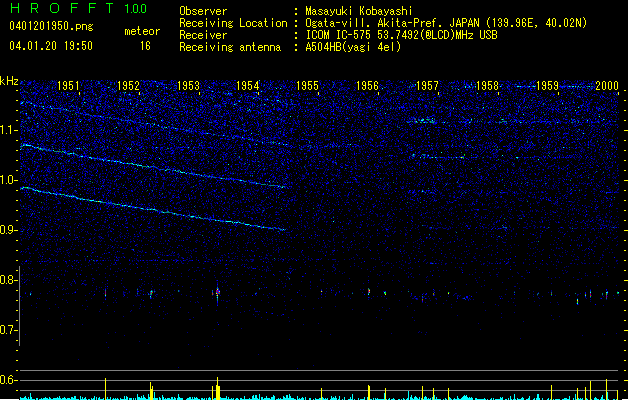Click the 1959 time axis label
The height and width of the screenshot is (400, 629).
[x=547, y=86]
